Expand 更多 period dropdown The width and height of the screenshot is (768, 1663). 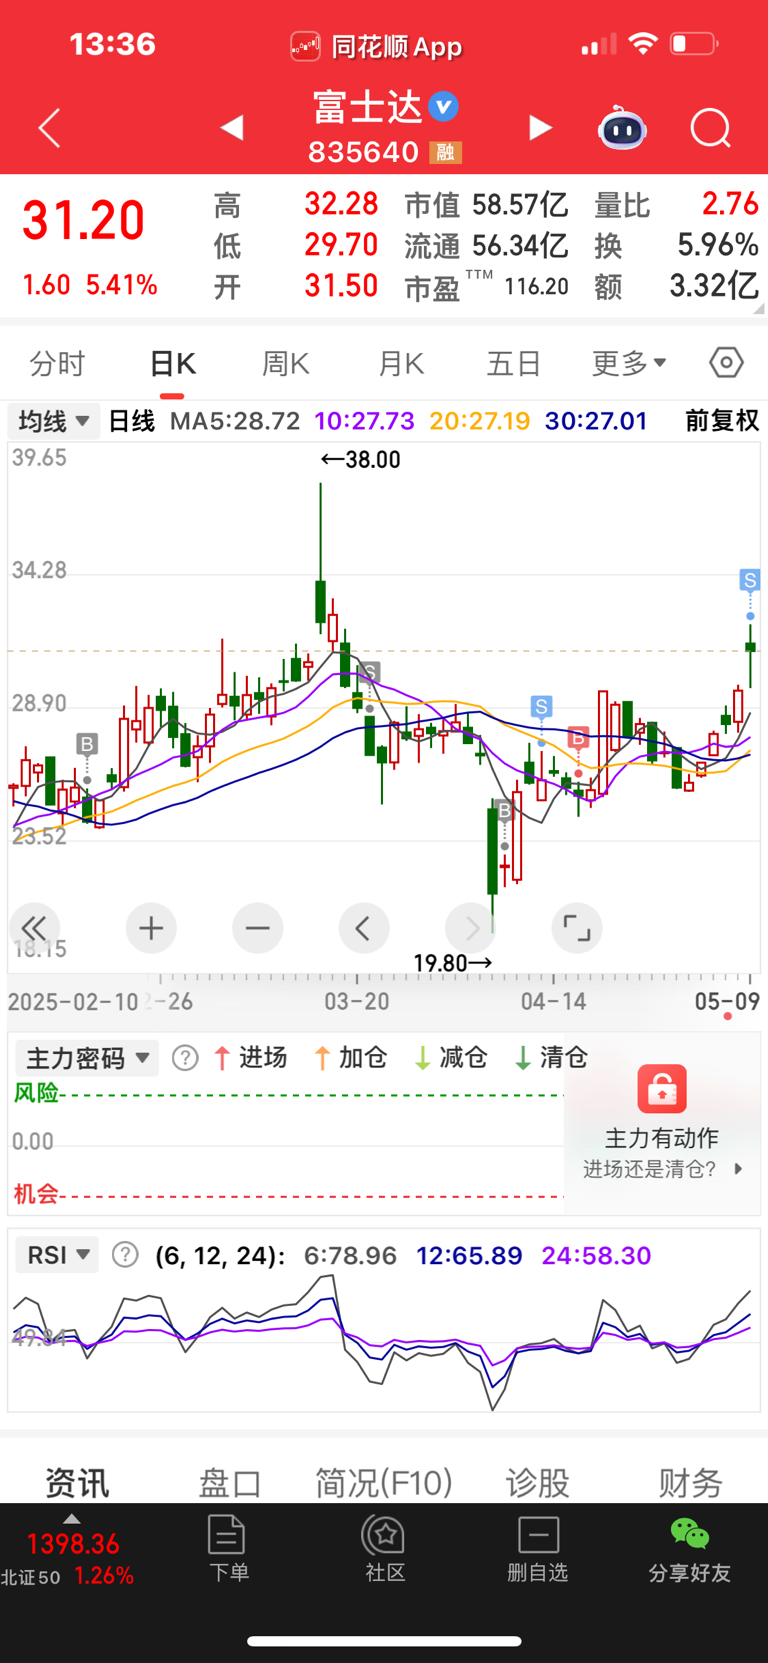coord(629,363)
